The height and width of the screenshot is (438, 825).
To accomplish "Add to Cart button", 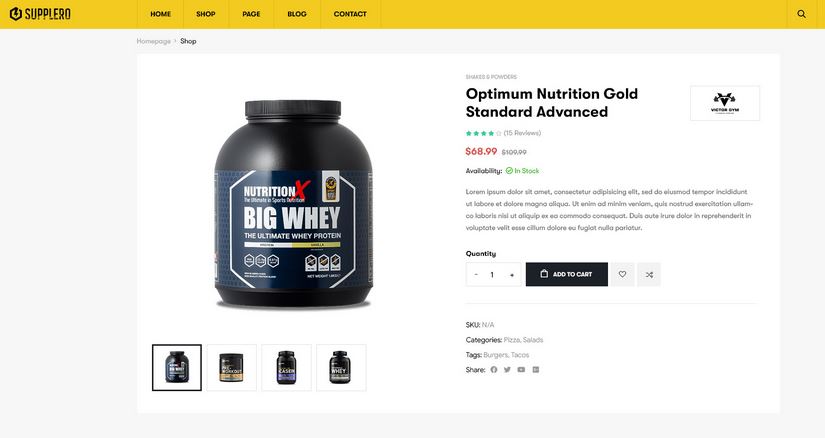I will pos(567,274).
